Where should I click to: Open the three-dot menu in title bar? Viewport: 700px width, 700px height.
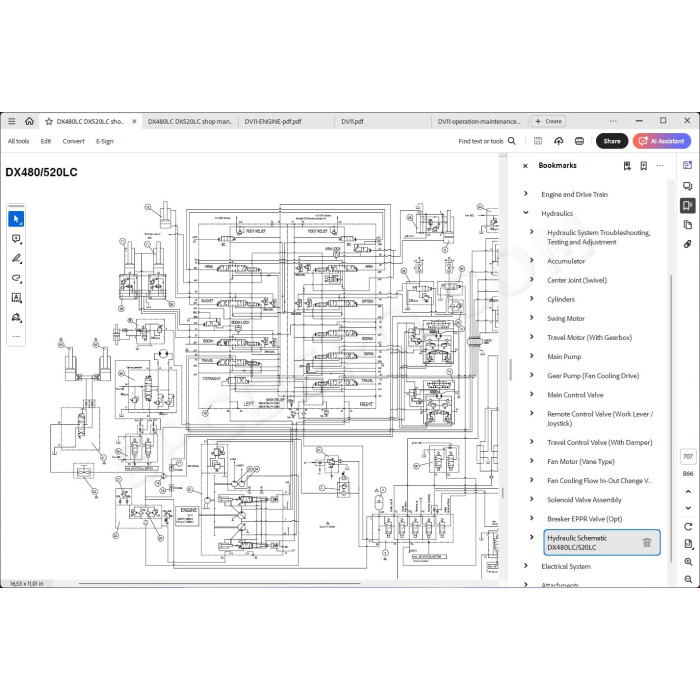click(613, 121)
